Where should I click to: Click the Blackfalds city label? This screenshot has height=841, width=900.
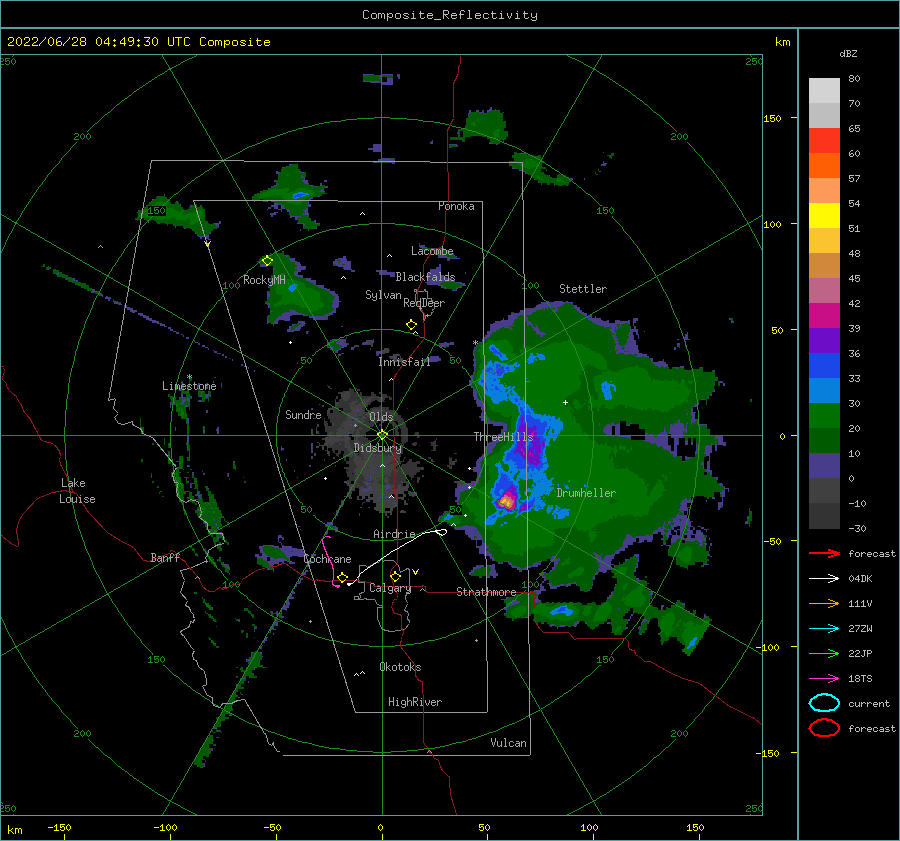click(425, 277)
